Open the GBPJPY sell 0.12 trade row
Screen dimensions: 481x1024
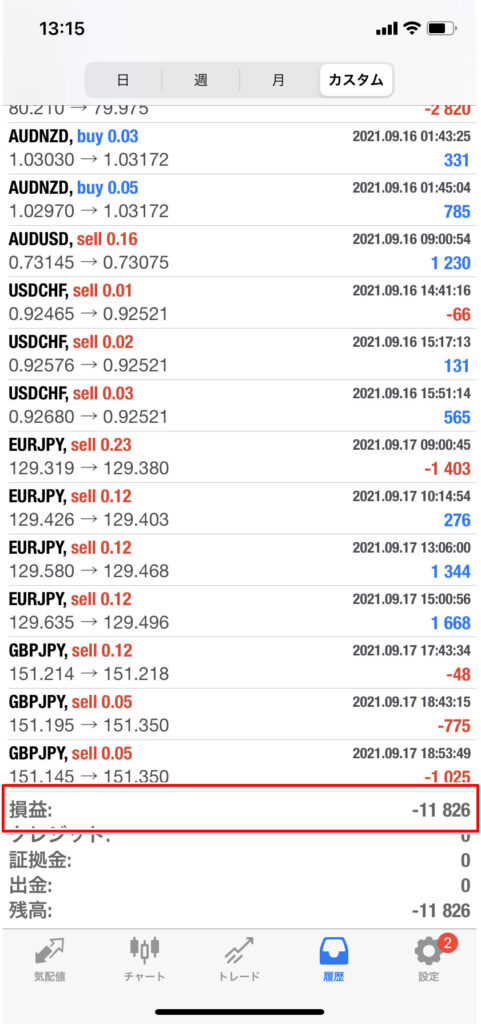pyautogui.click(x=240, y=663)
